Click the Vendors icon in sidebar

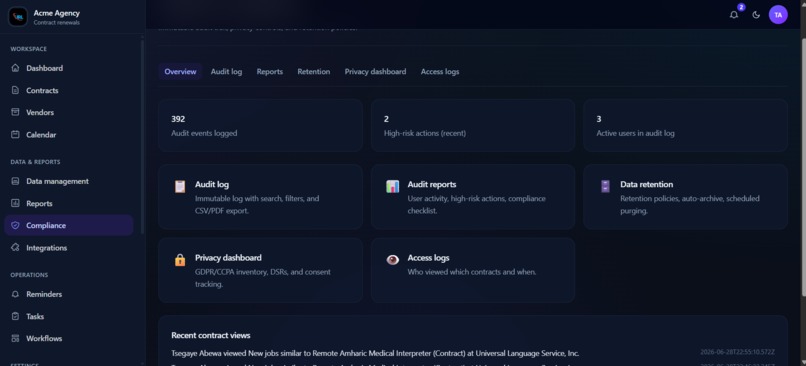click(15, 112)
